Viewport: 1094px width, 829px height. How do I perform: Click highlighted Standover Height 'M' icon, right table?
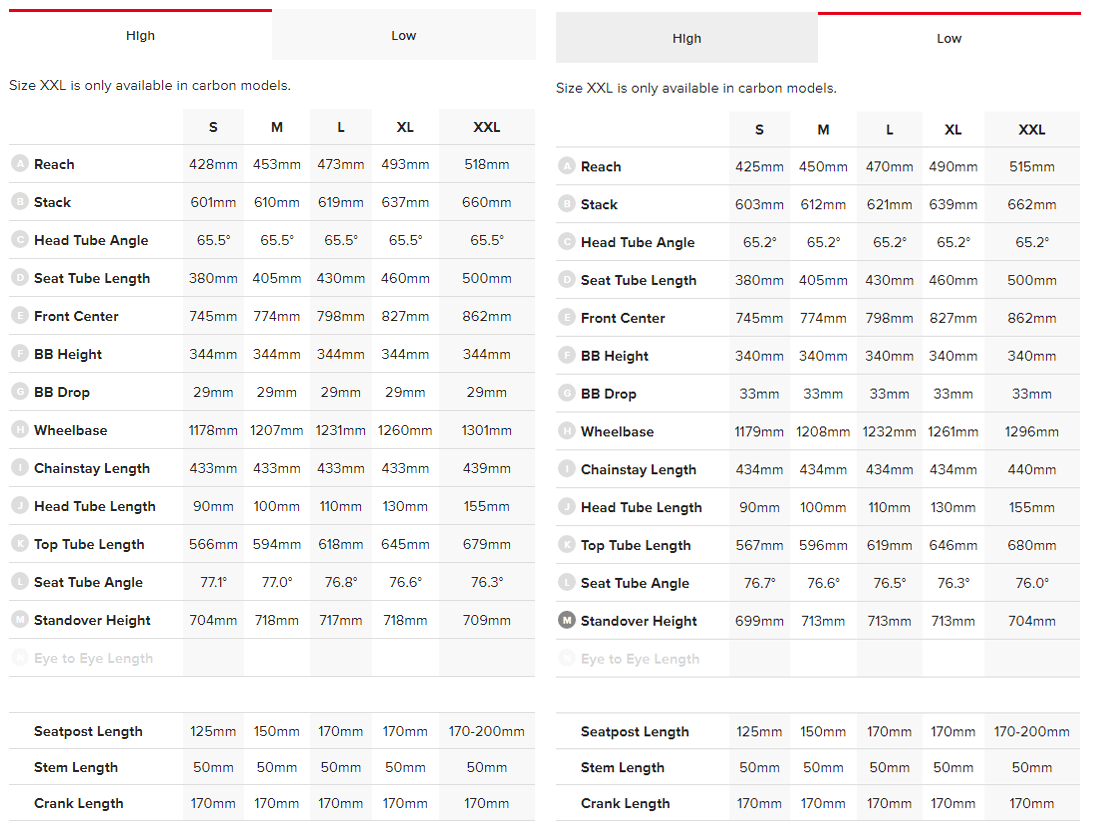click(x=566, y=621)
